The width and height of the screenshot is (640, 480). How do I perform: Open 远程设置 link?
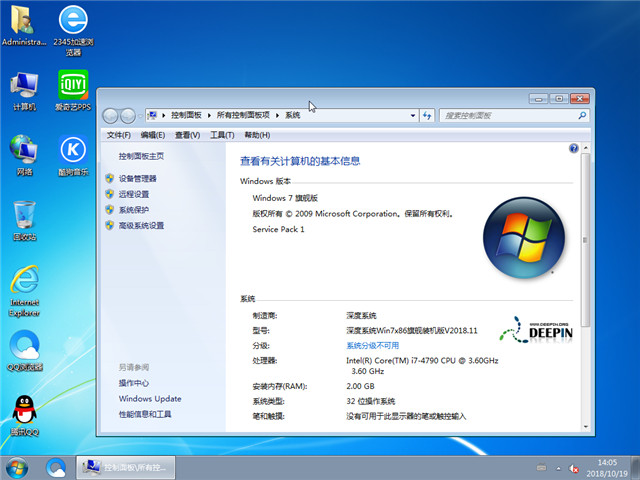(x=134, y=194)
